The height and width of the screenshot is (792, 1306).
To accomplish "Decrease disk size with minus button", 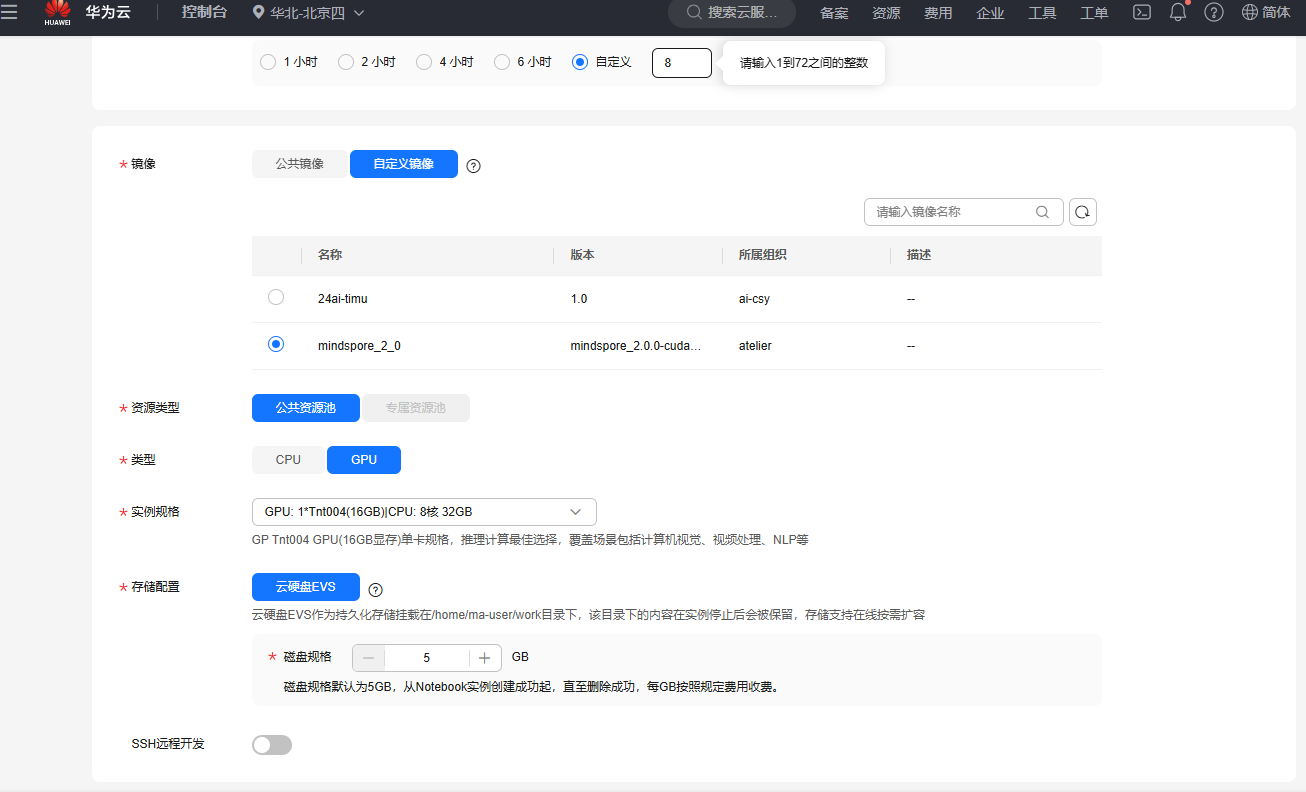I will coord(369,658).
